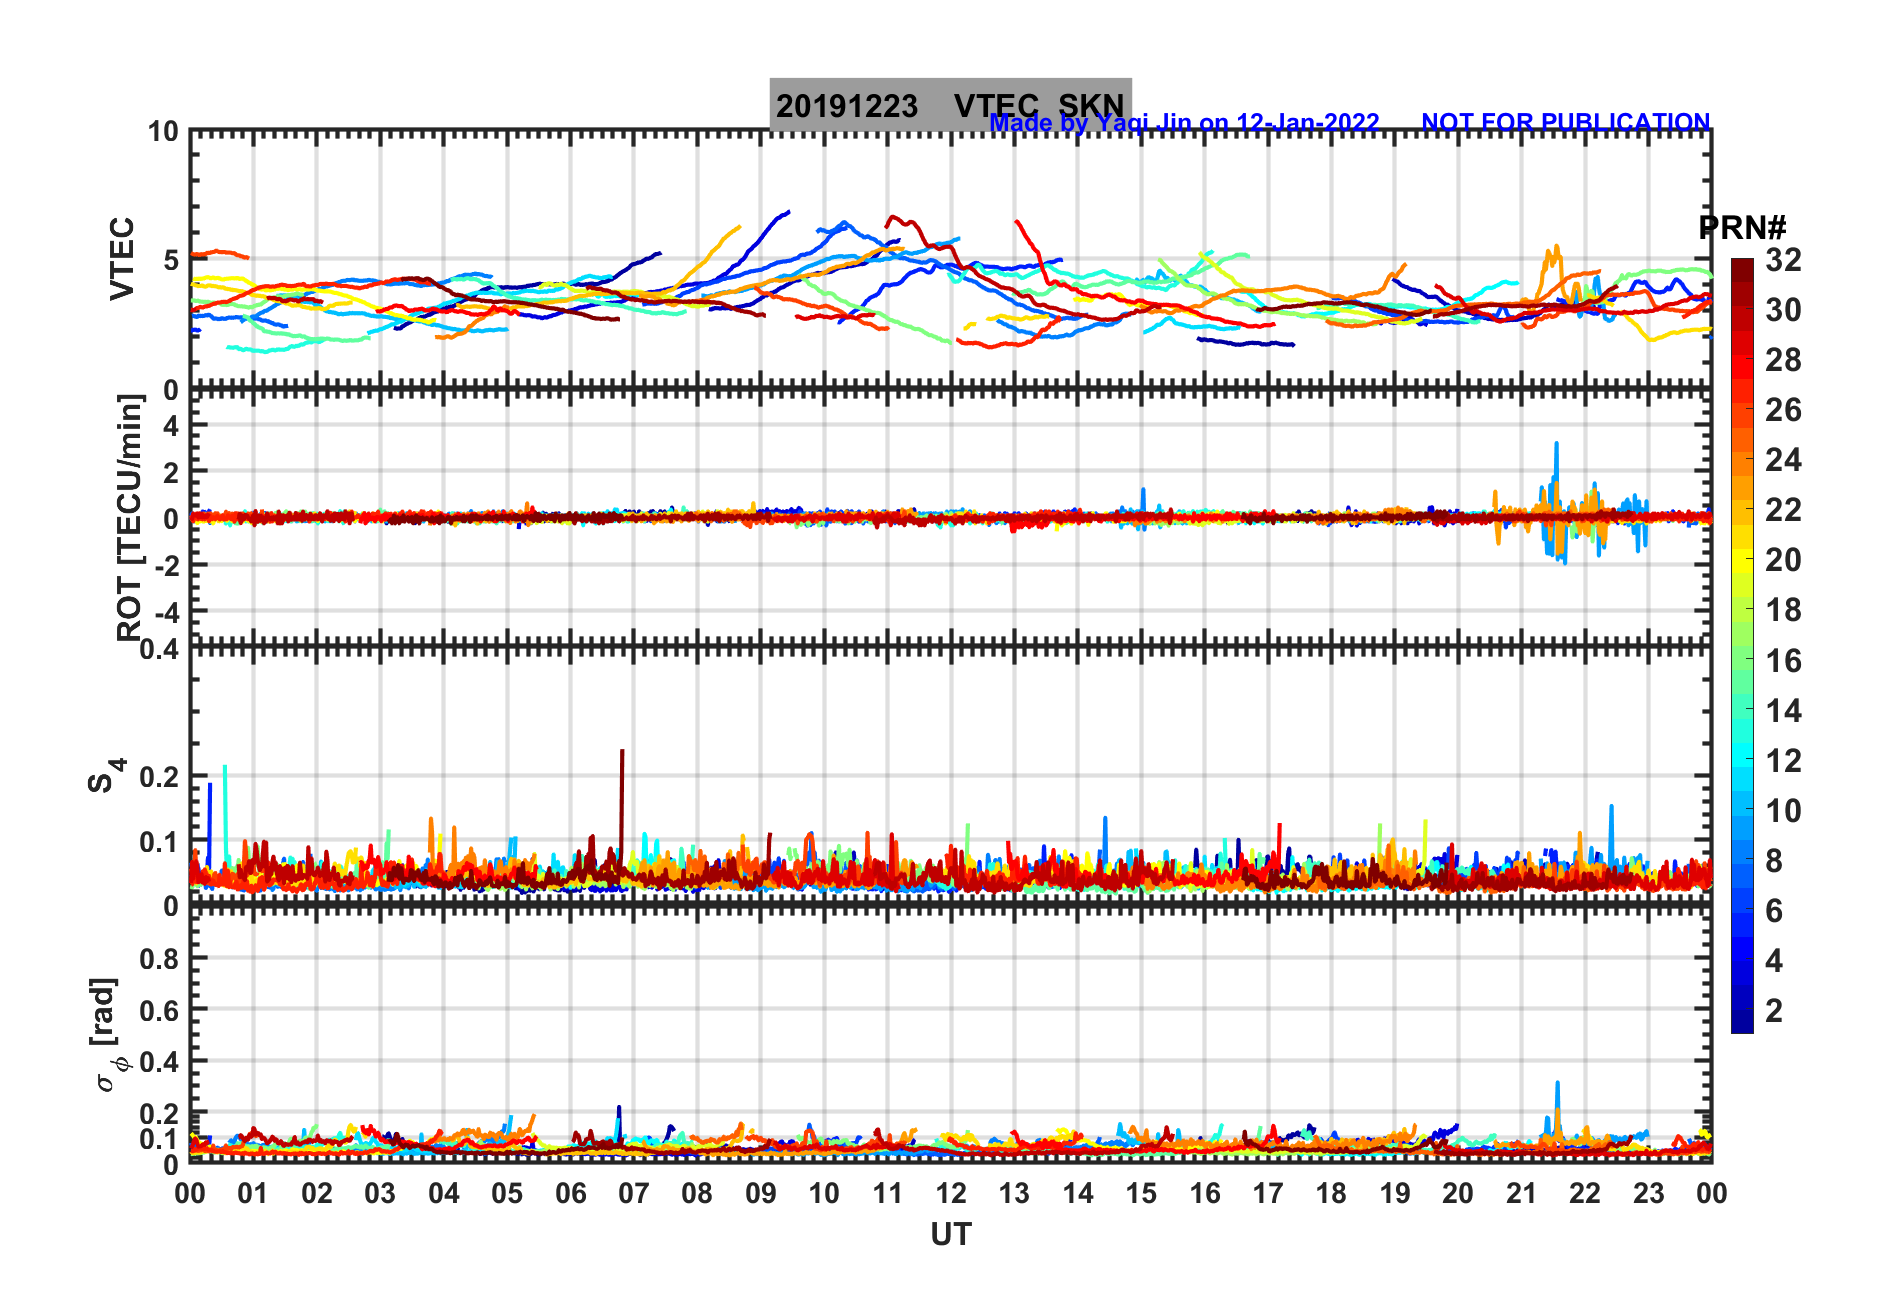This screenshot has height=1292, width=1902.
Task: Click the 'ROT [TECU/min]' axis label
Action: tap(129, 517)
